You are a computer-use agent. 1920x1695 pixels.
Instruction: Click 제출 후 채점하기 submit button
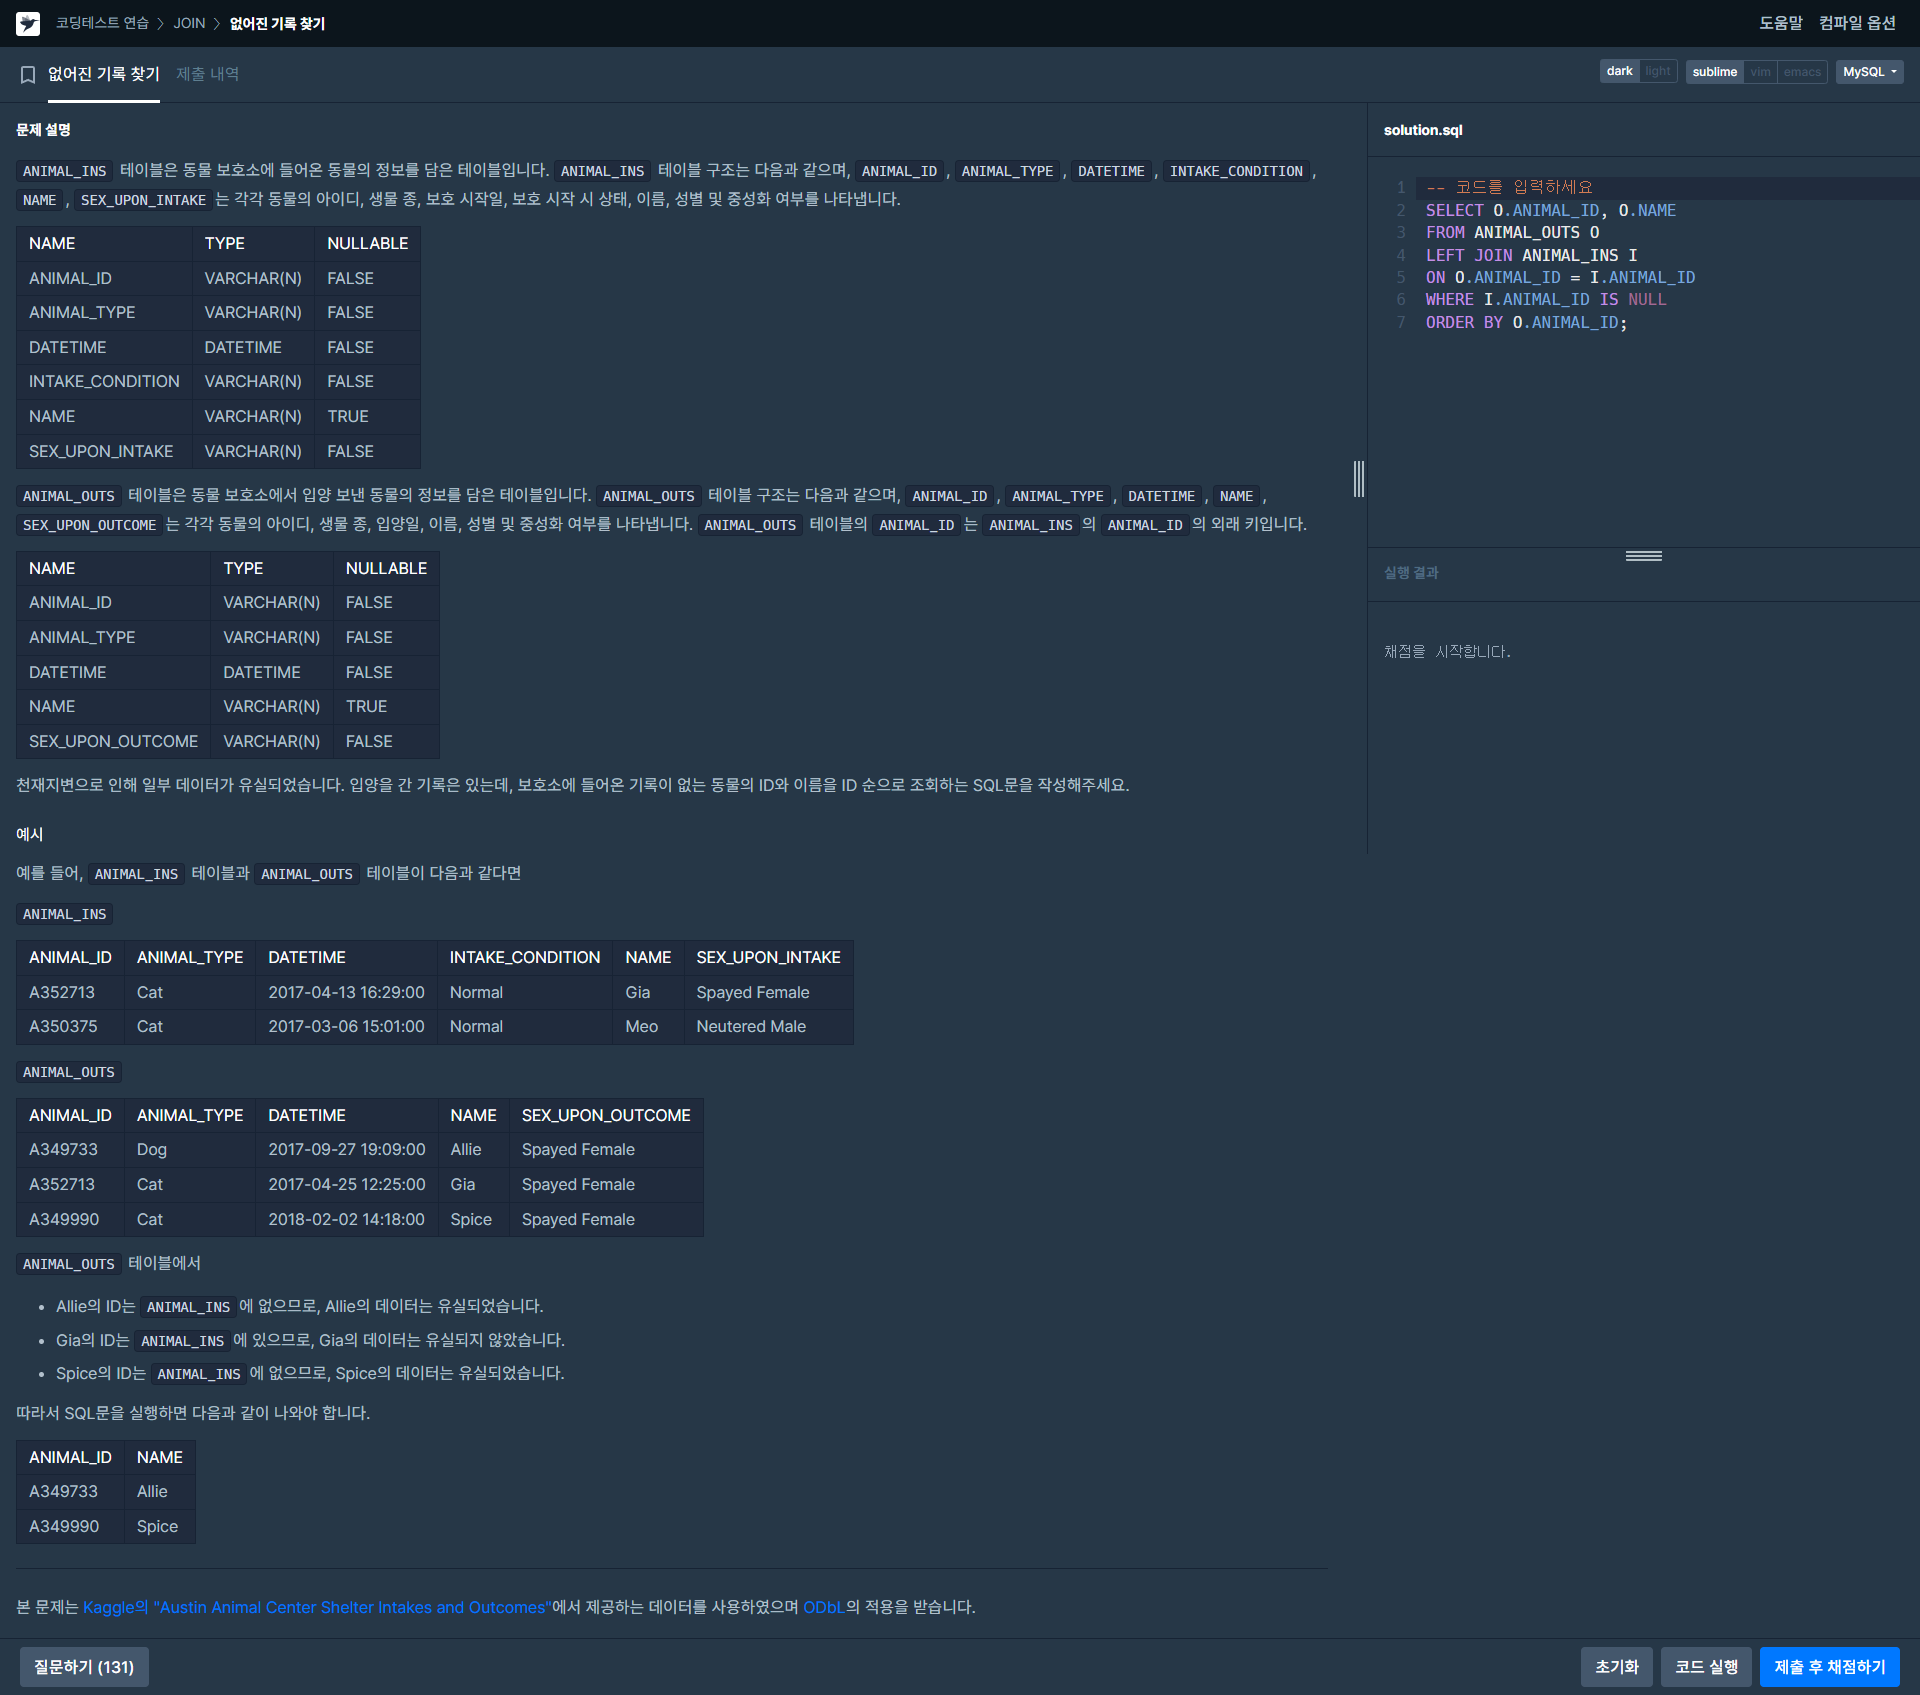1829,1667
